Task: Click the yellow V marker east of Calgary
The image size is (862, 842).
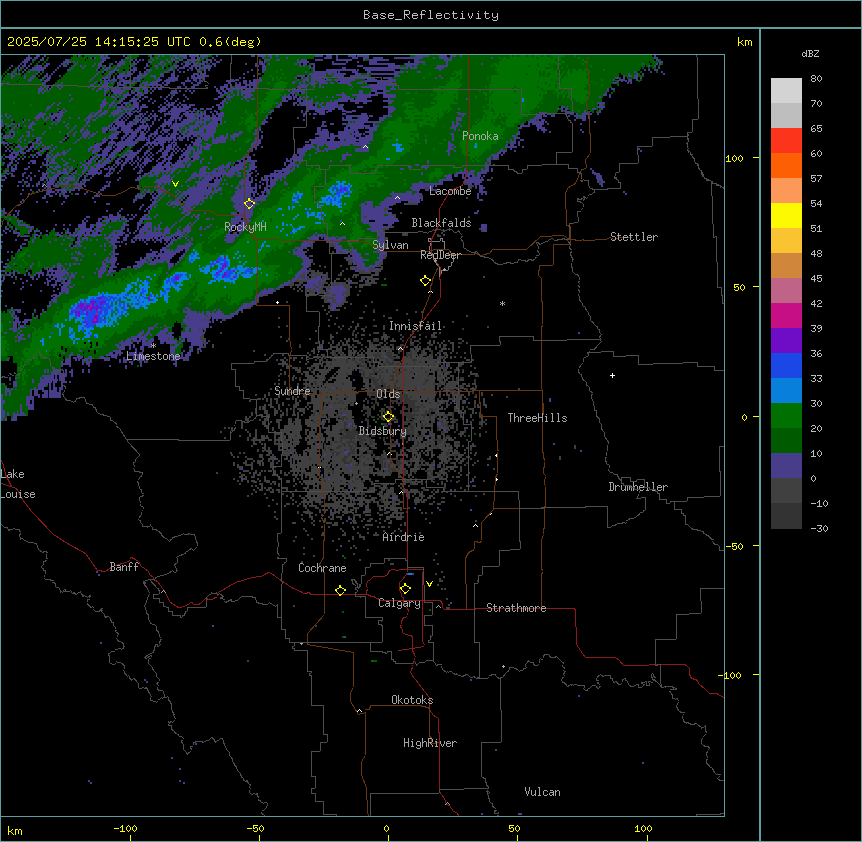Action: click(429, 584)
